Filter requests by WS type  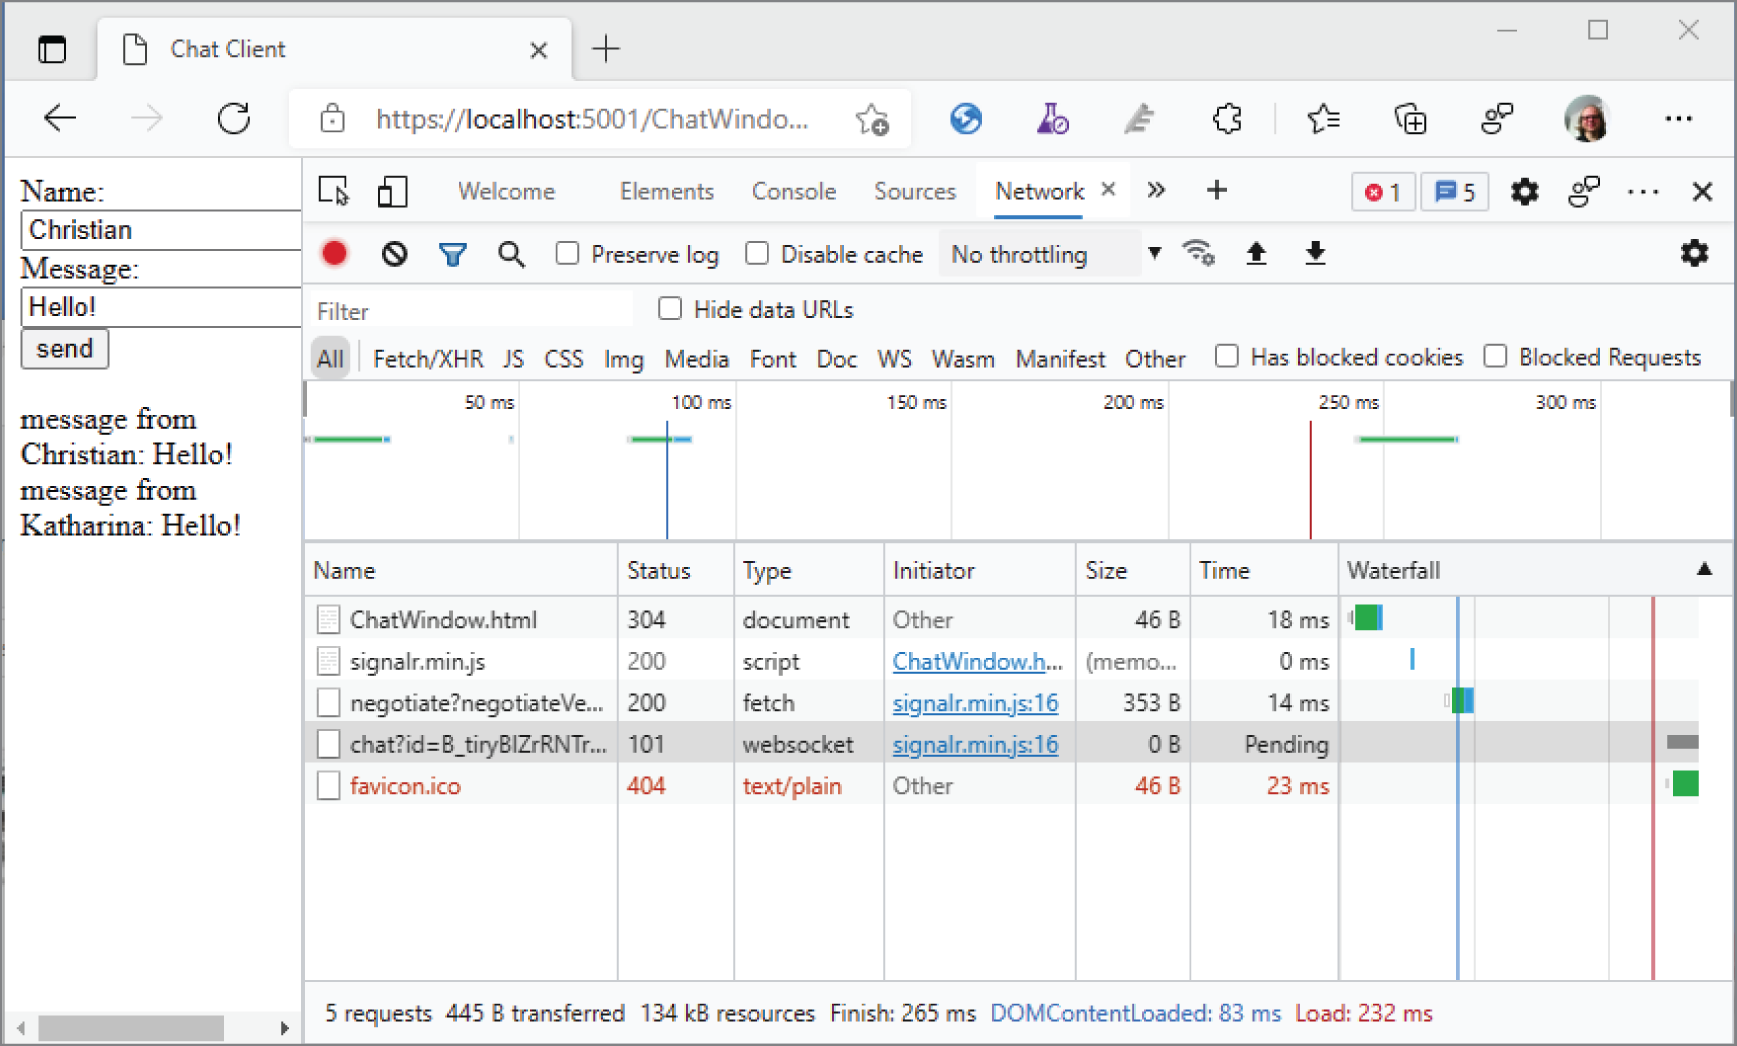894,358
